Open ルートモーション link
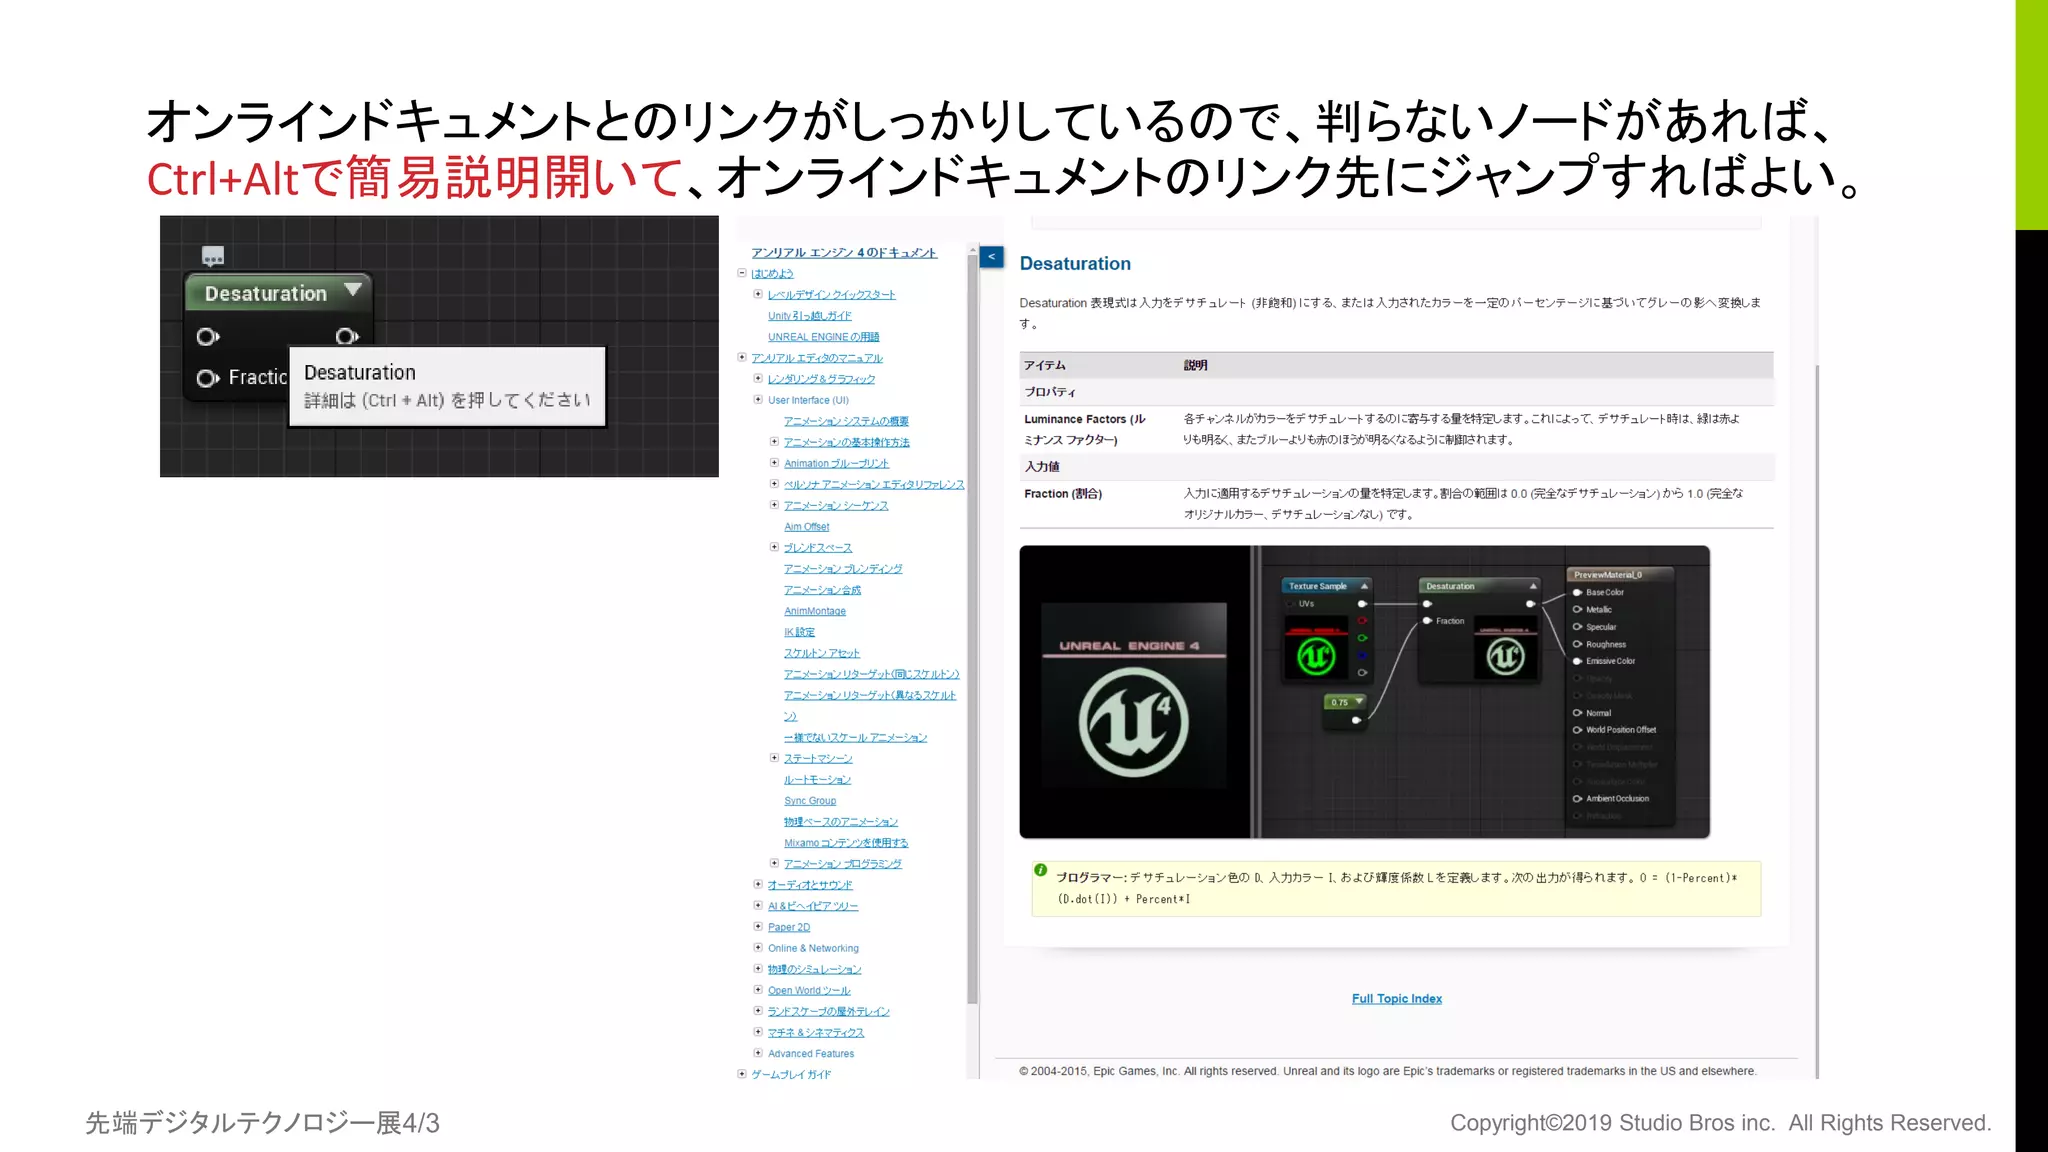This screenshot has width=2048, height=1152. tap(818, 780)
